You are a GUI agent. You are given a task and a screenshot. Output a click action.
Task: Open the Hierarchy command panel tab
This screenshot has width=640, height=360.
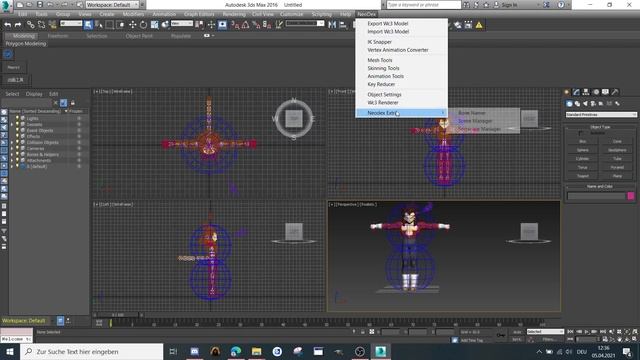point(586,92)
